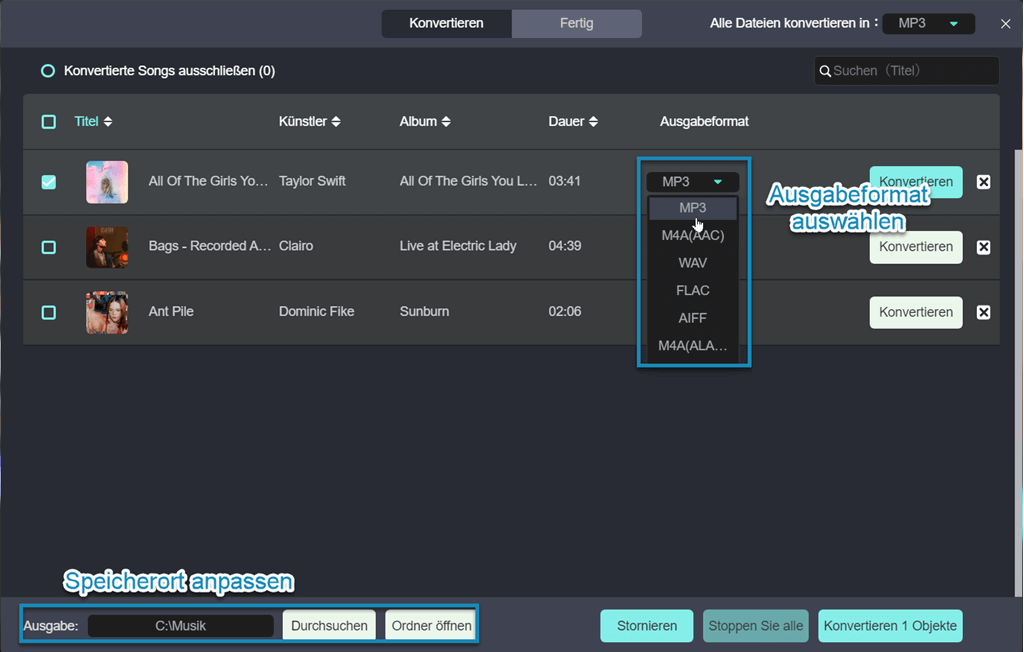Toggle Konvertierte Songs ausschließen option
The height and width of the screenshot is (652, 1024).
[x=47, y=71]
